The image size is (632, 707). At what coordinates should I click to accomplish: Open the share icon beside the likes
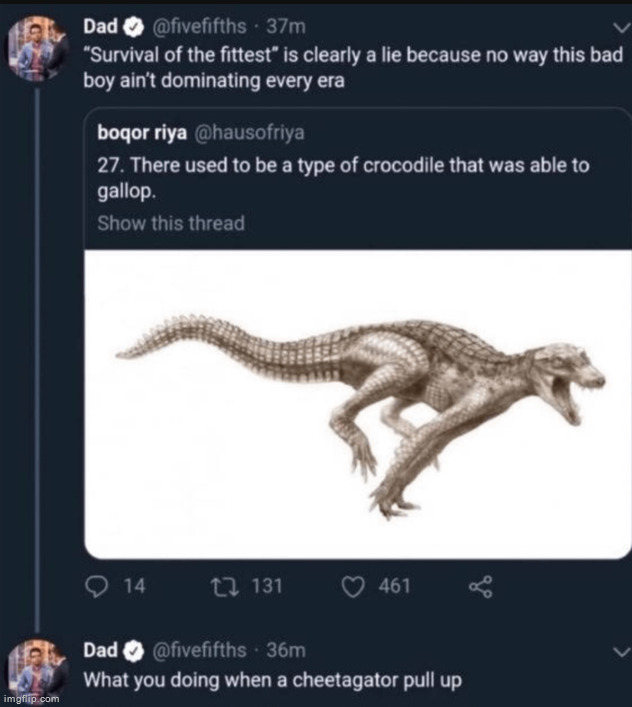(481, 587)
